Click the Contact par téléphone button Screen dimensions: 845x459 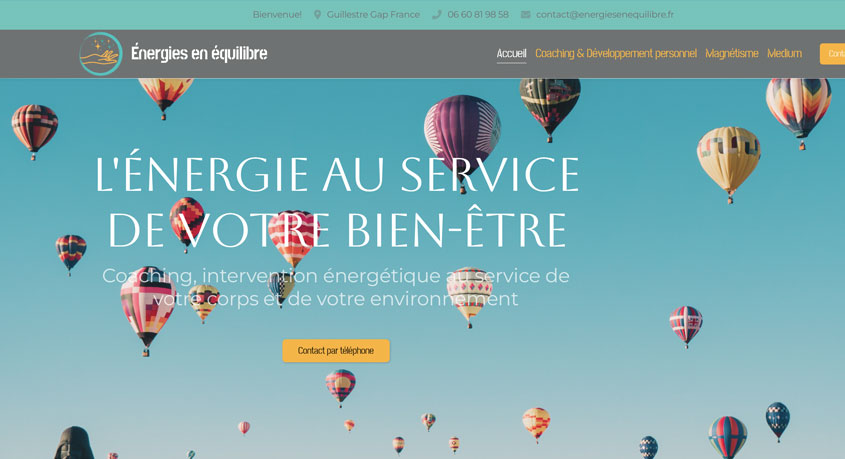coord(336,351)
